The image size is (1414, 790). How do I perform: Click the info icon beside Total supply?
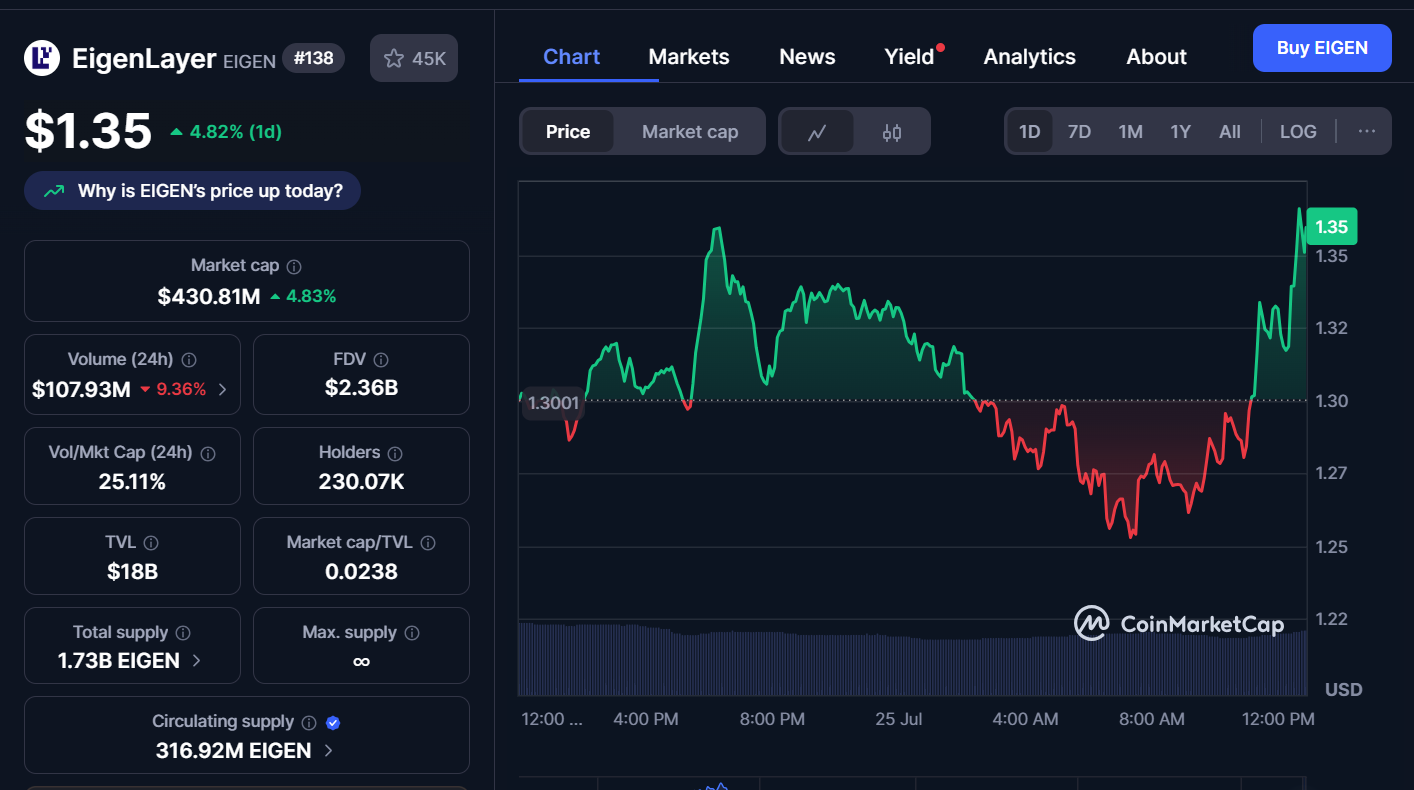click(x=183, y=633)
